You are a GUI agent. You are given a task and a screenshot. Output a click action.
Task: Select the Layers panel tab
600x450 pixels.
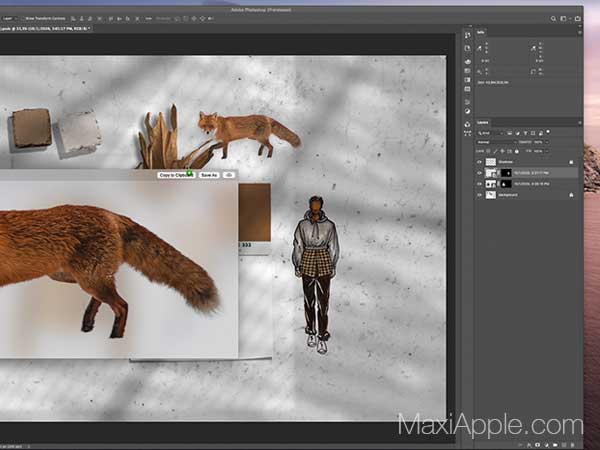[x=483, y=122]
